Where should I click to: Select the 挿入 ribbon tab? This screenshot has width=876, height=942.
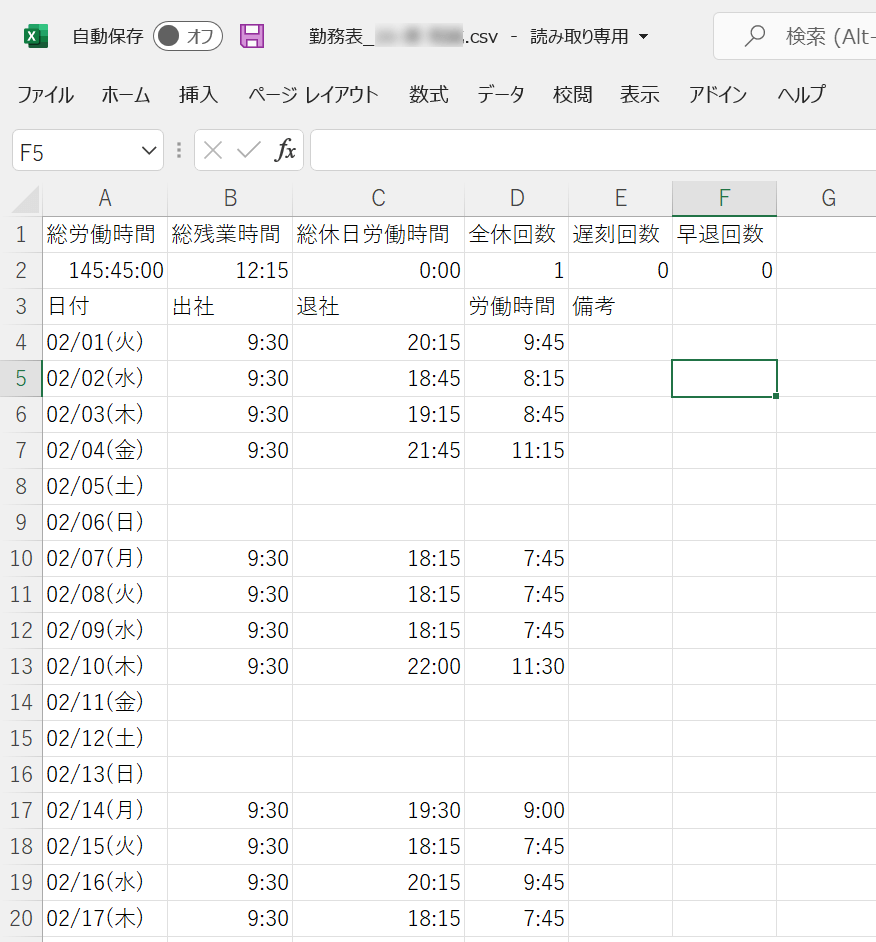coord(198,95)
